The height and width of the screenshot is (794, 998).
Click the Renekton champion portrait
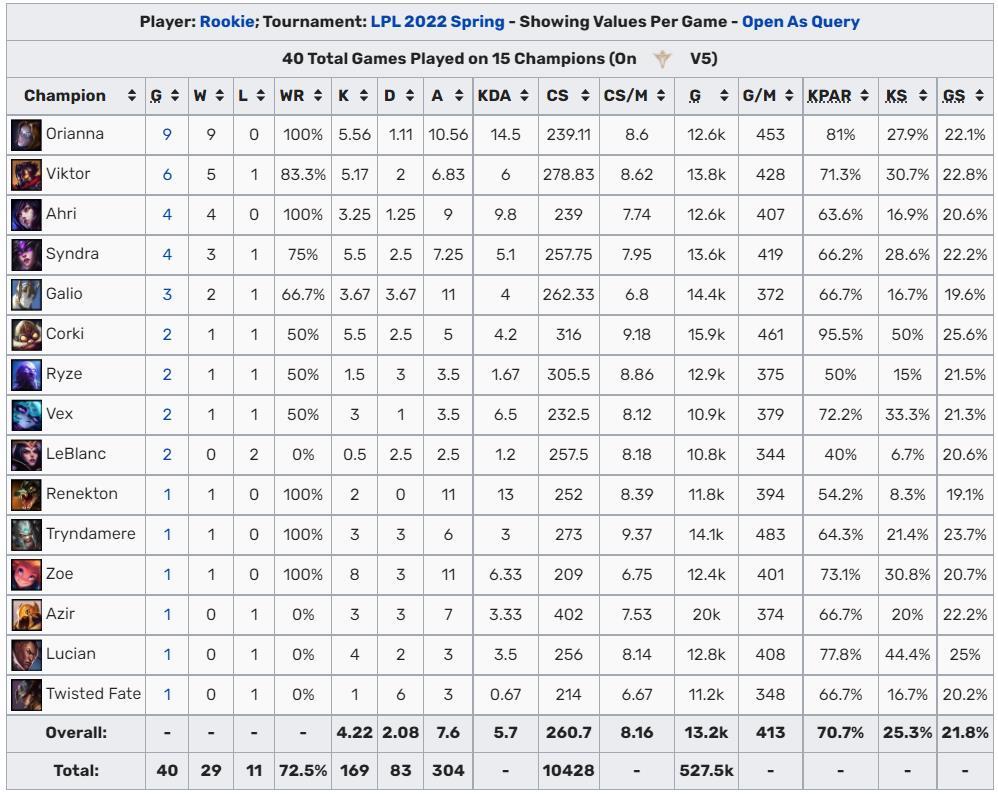pos(26,494)
